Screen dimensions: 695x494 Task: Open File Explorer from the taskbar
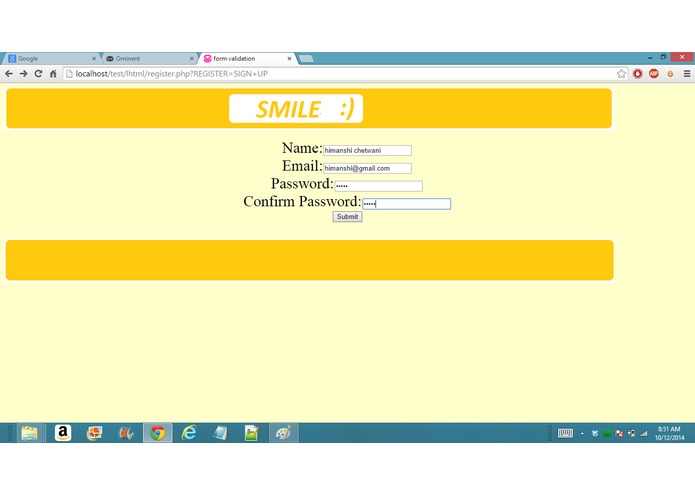[30, 433]
